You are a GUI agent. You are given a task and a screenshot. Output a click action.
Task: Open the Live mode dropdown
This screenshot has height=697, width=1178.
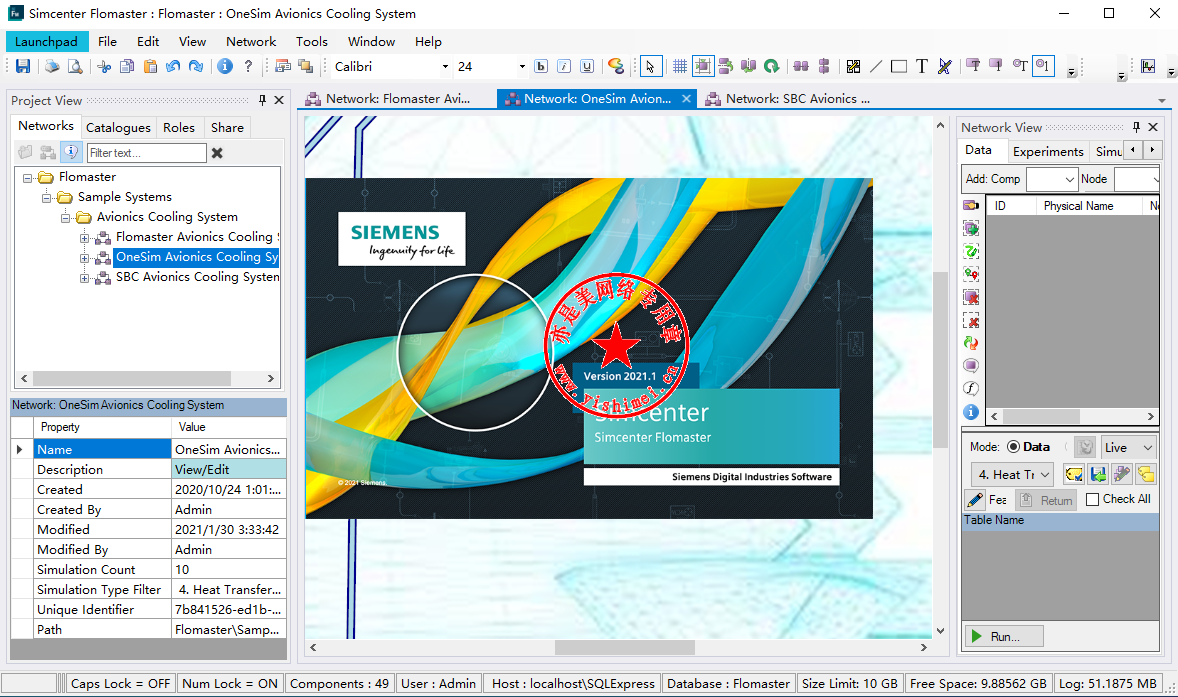(1128, 448)
